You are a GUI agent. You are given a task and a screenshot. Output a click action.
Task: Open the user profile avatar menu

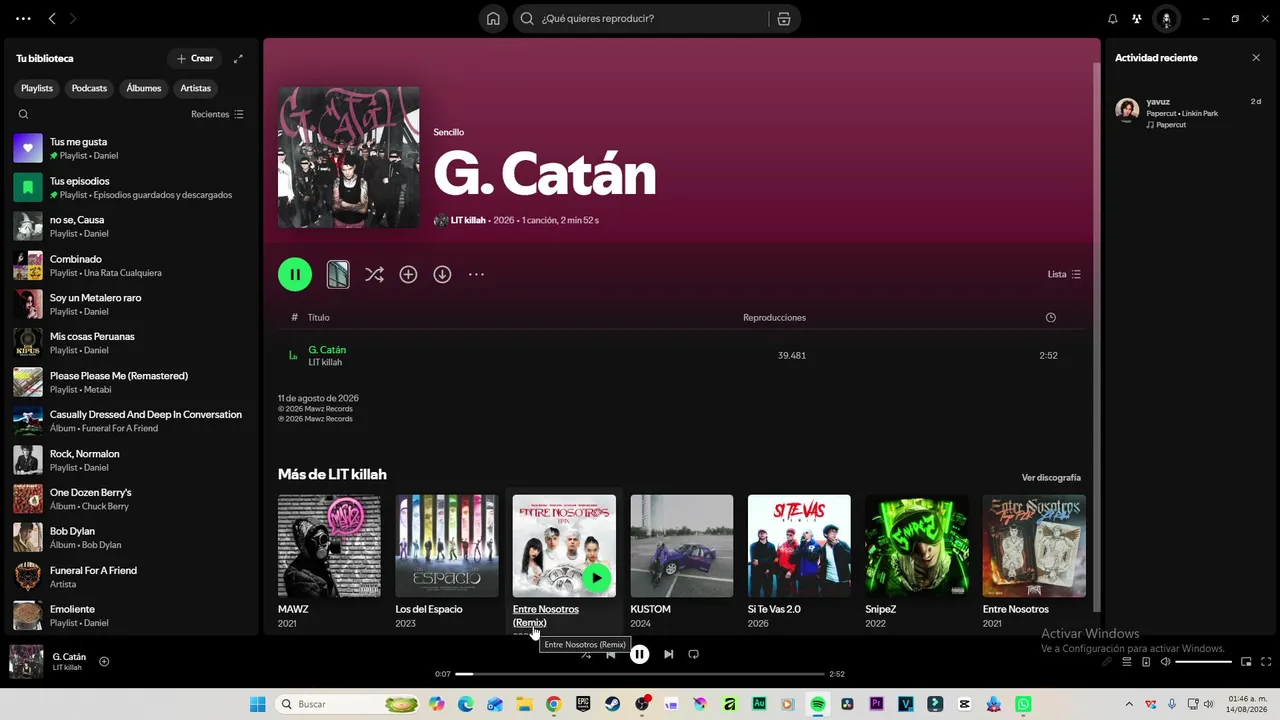(x=1166, y=19)
